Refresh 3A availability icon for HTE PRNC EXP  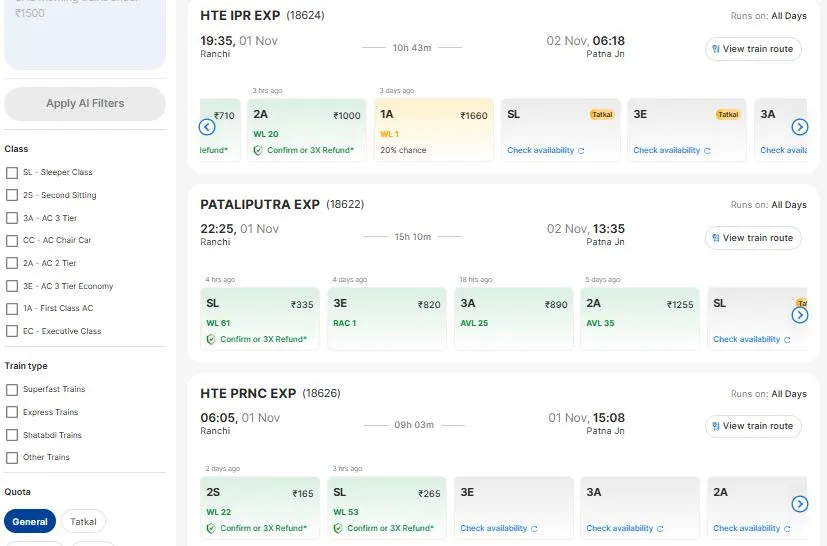660,529
